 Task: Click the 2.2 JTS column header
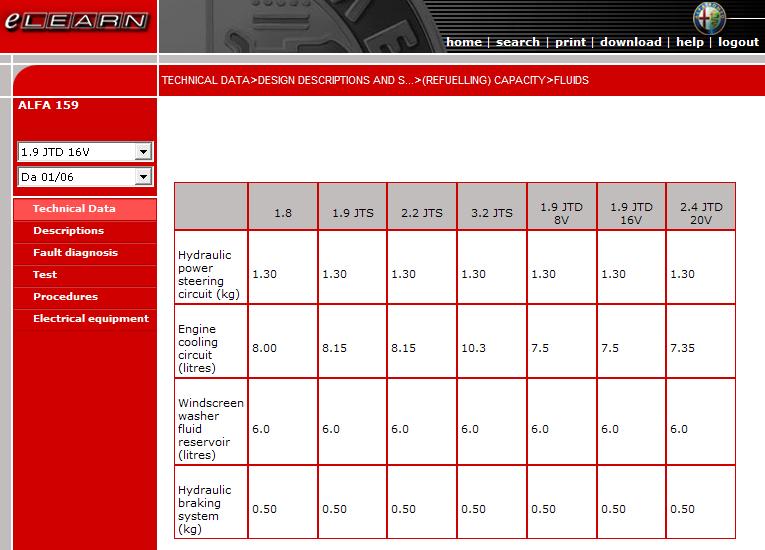(422, 206)
